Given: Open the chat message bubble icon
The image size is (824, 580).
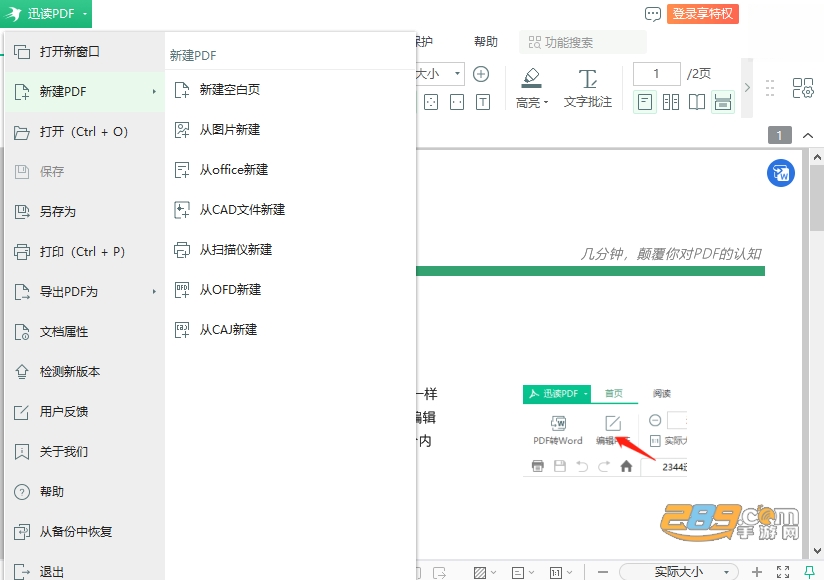Looking at the screenshot, I should click(x=653, y=14).
